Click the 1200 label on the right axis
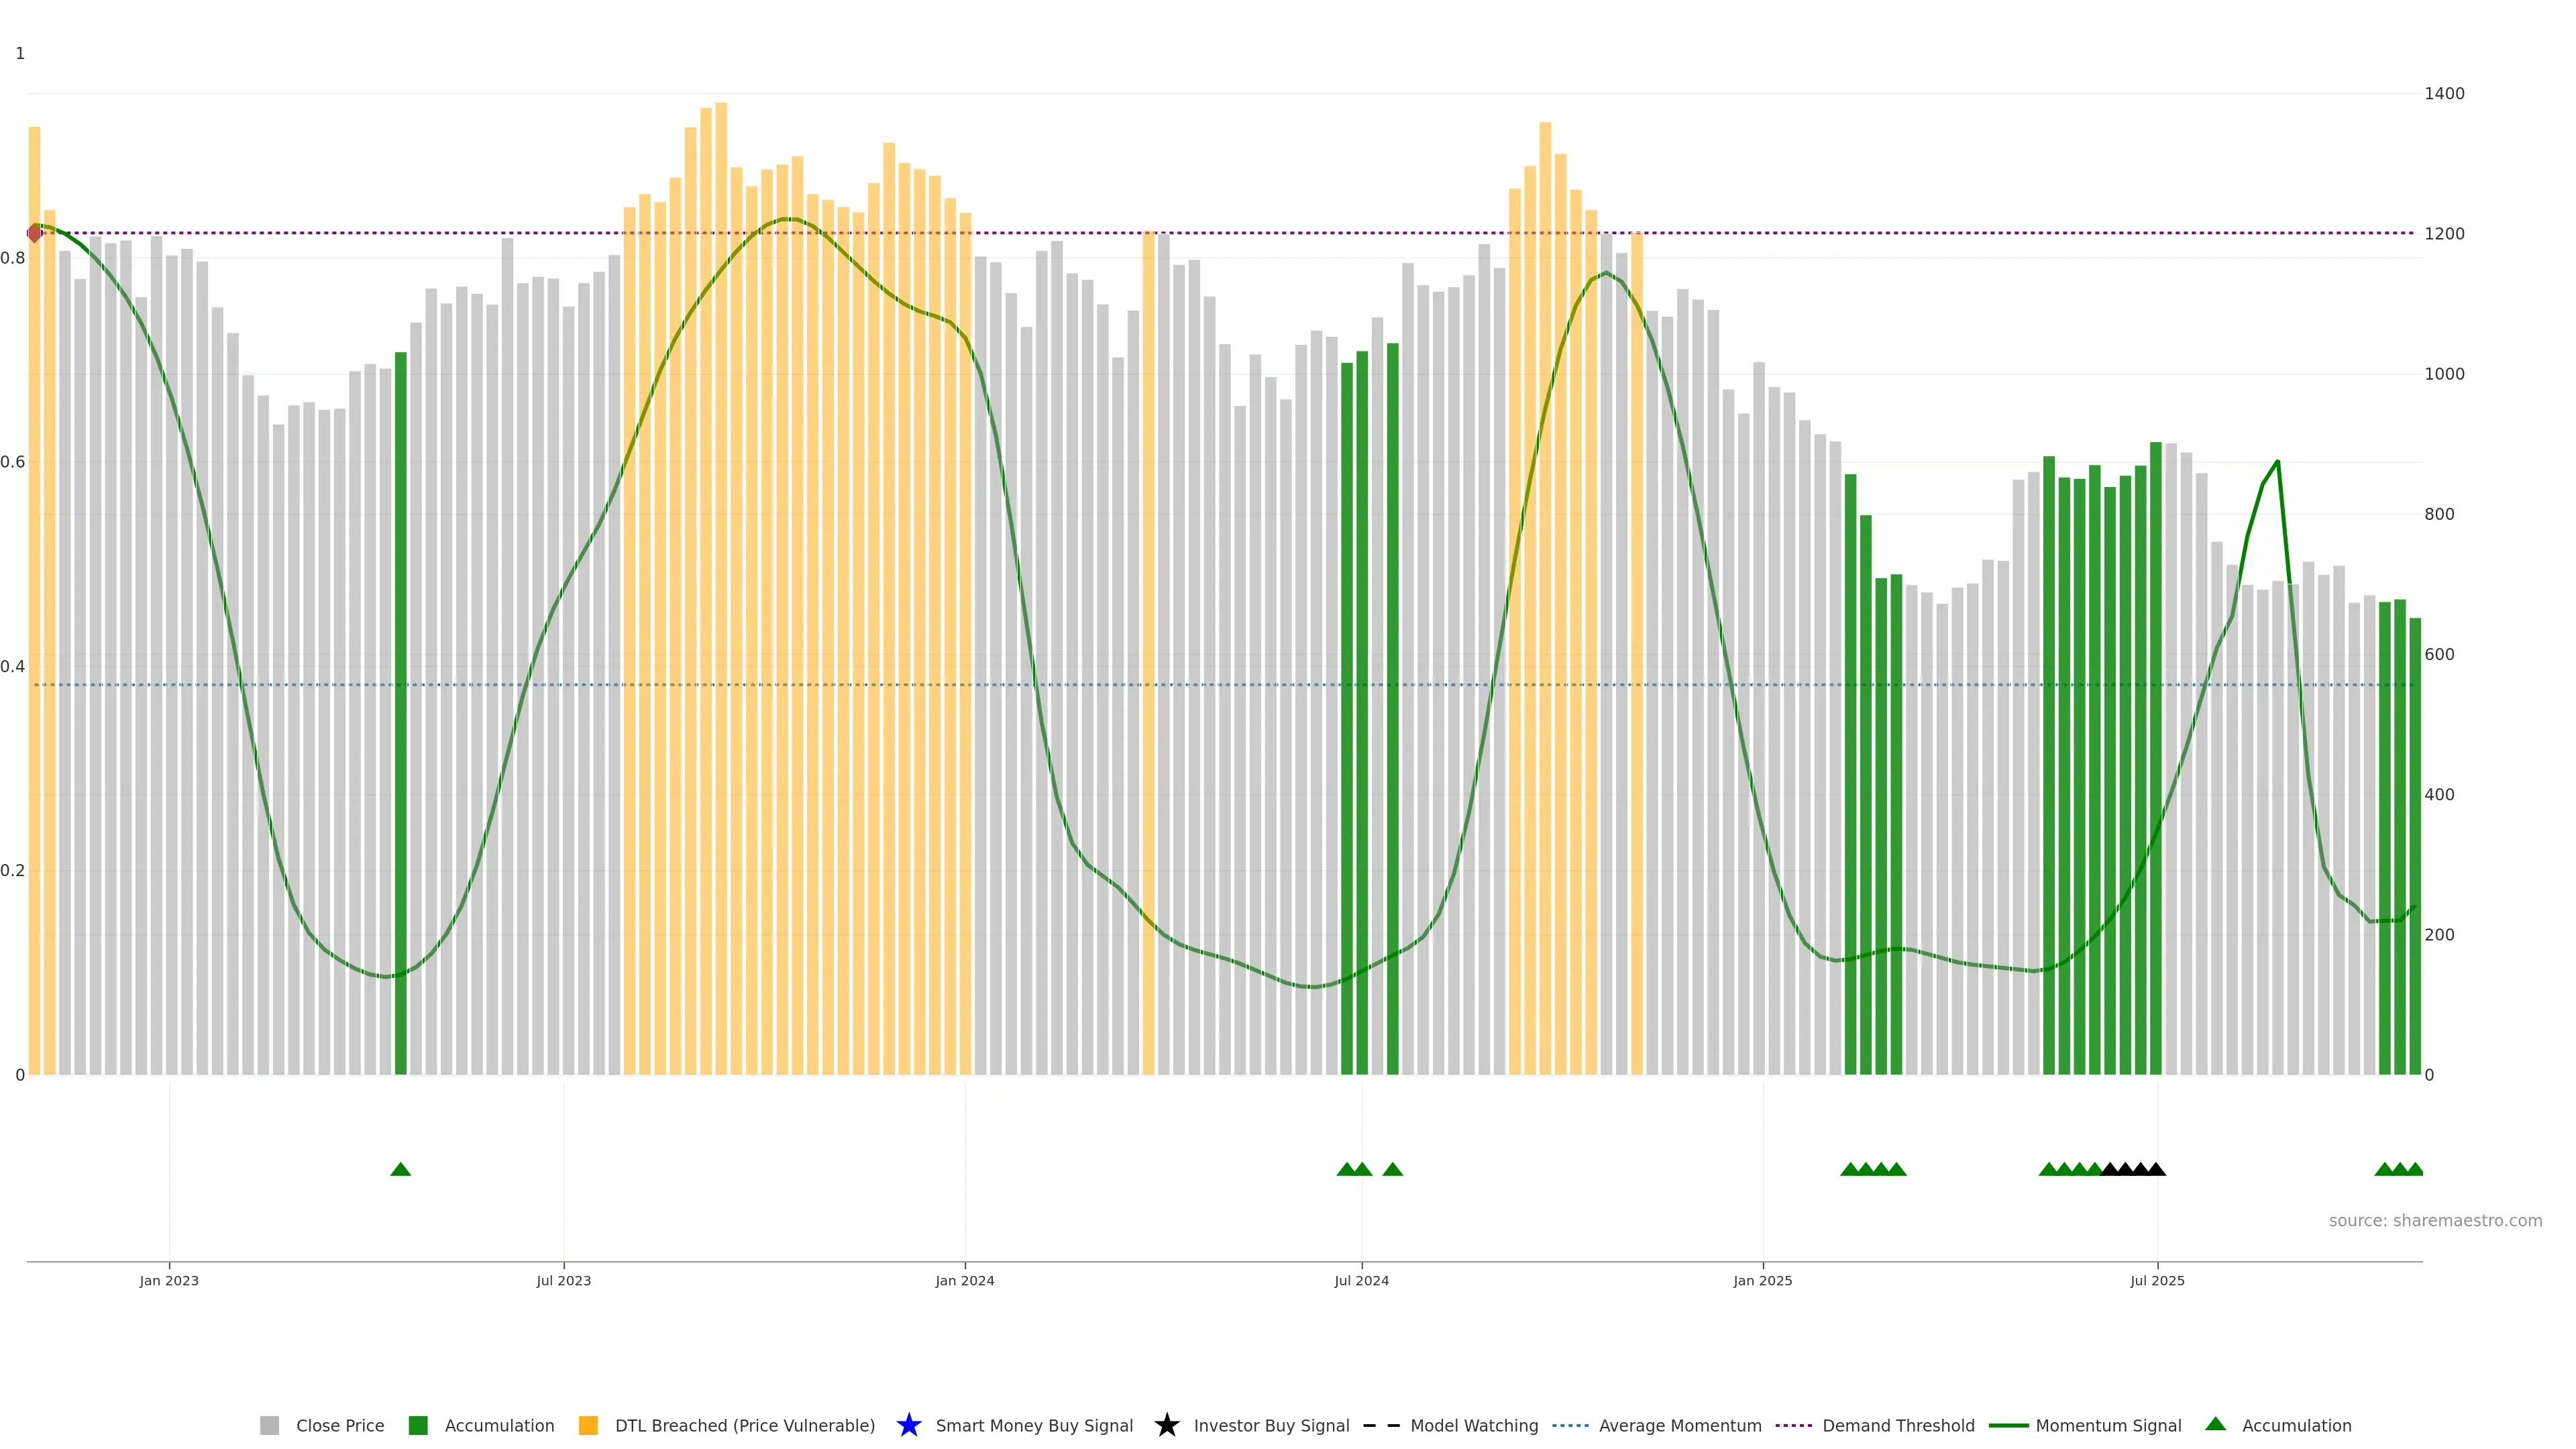2576x1449 pixels. tap(2444, 233)
